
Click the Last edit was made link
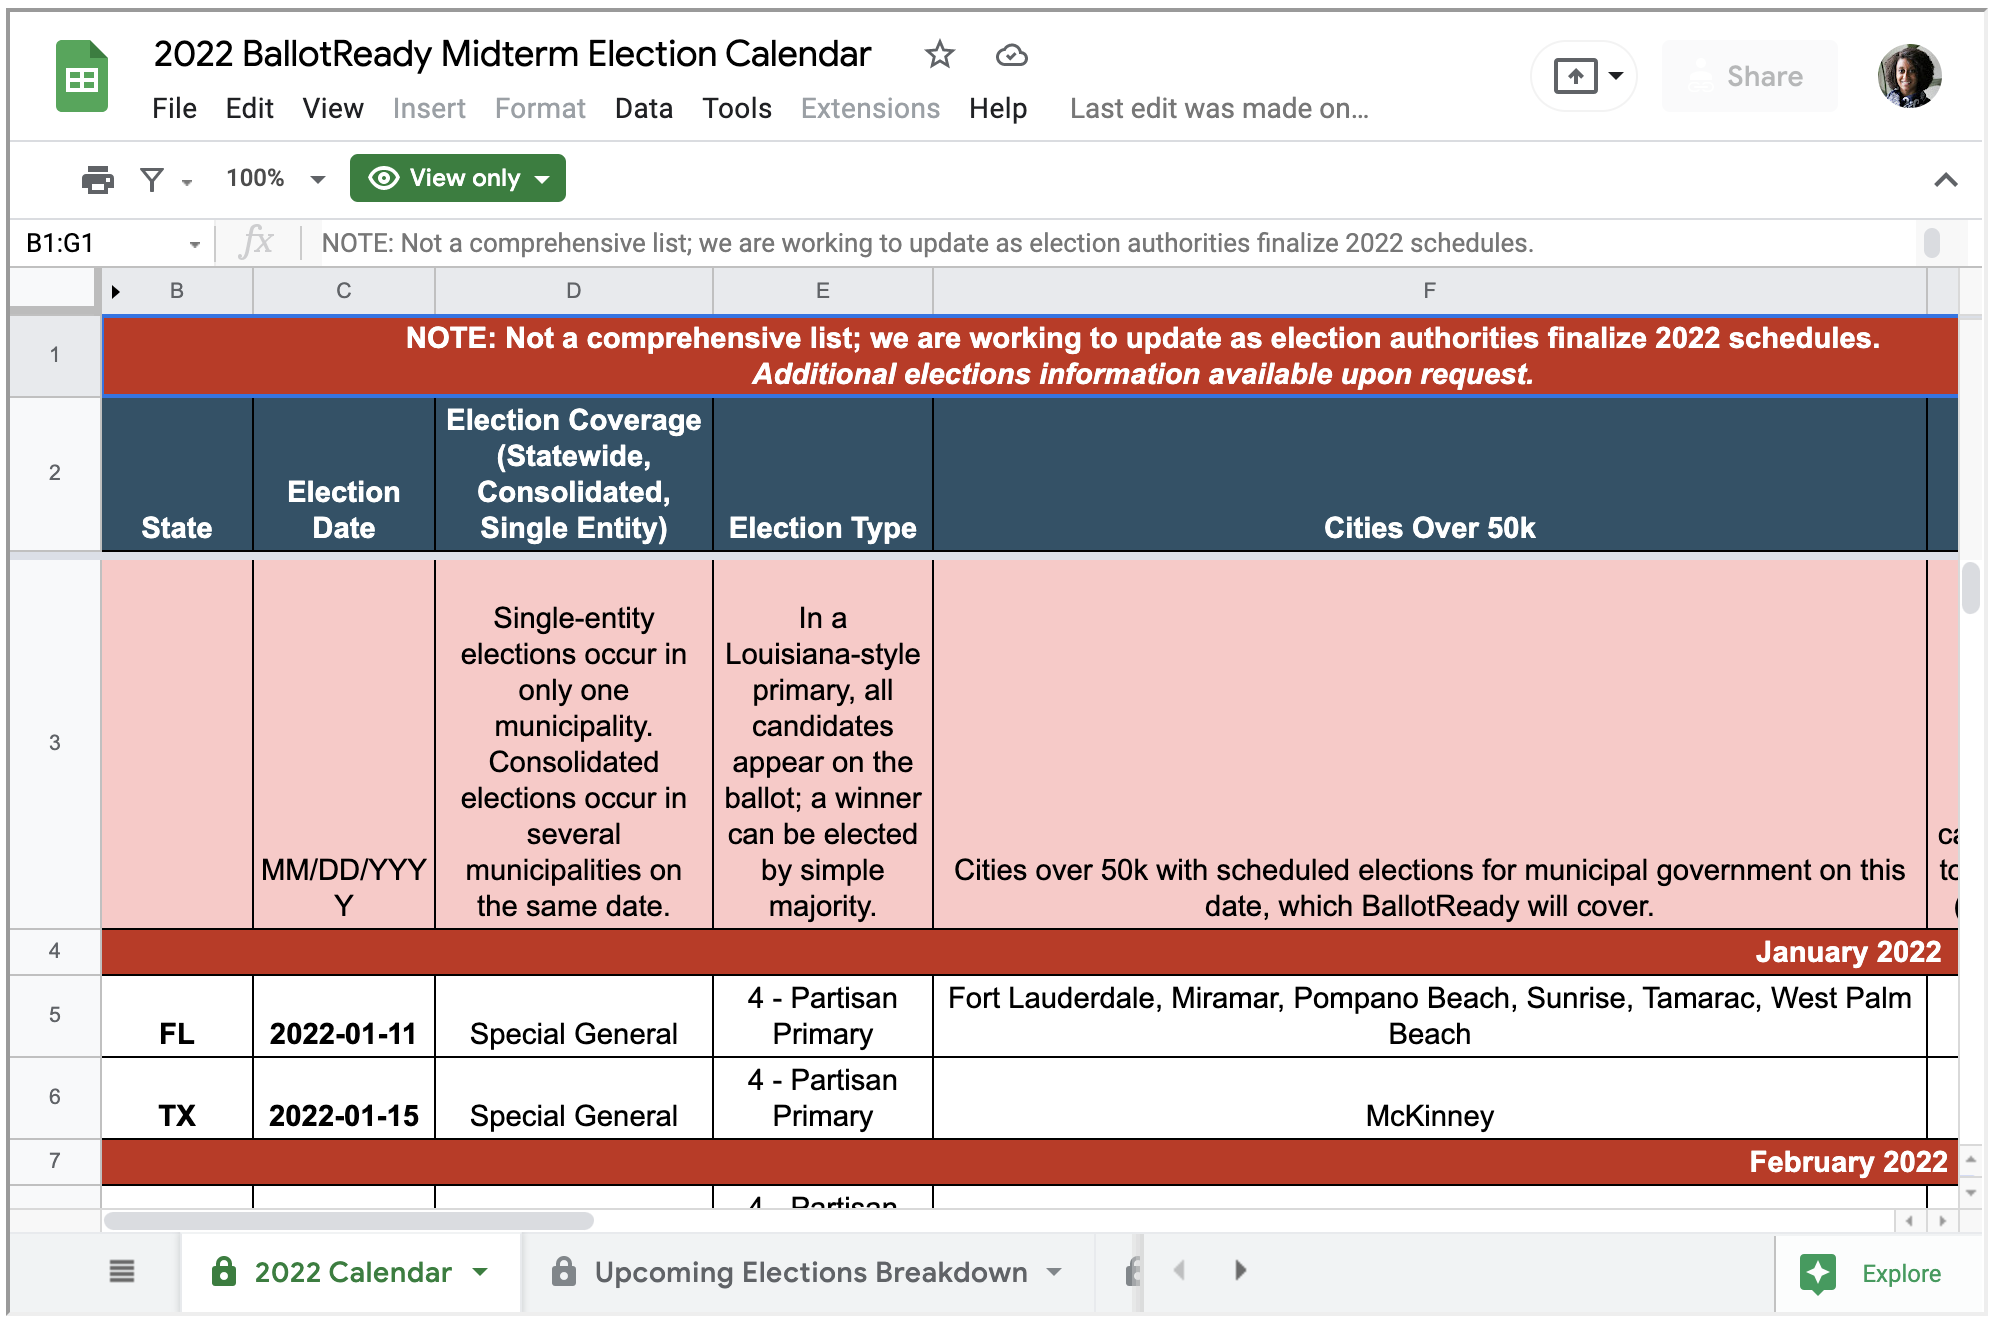[1218, 108]
